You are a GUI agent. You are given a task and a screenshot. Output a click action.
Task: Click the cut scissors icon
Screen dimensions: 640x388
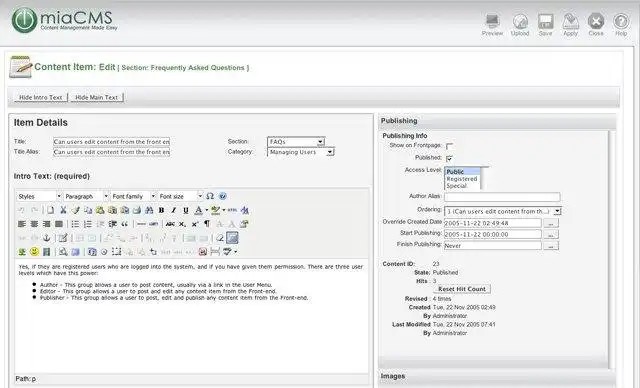pyautogui.click(x=63, y=210)
